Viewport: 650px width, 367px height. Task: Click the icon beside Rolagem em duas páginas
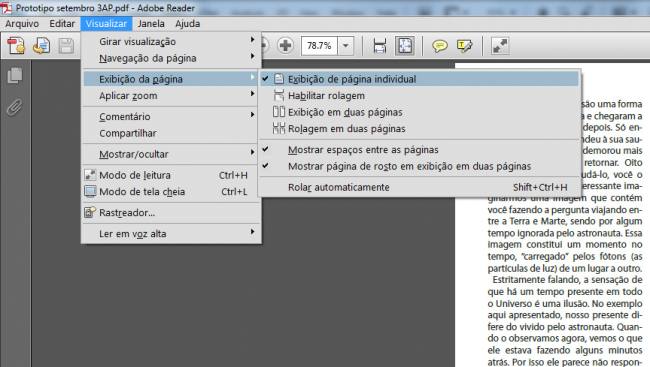pos(279,129)
